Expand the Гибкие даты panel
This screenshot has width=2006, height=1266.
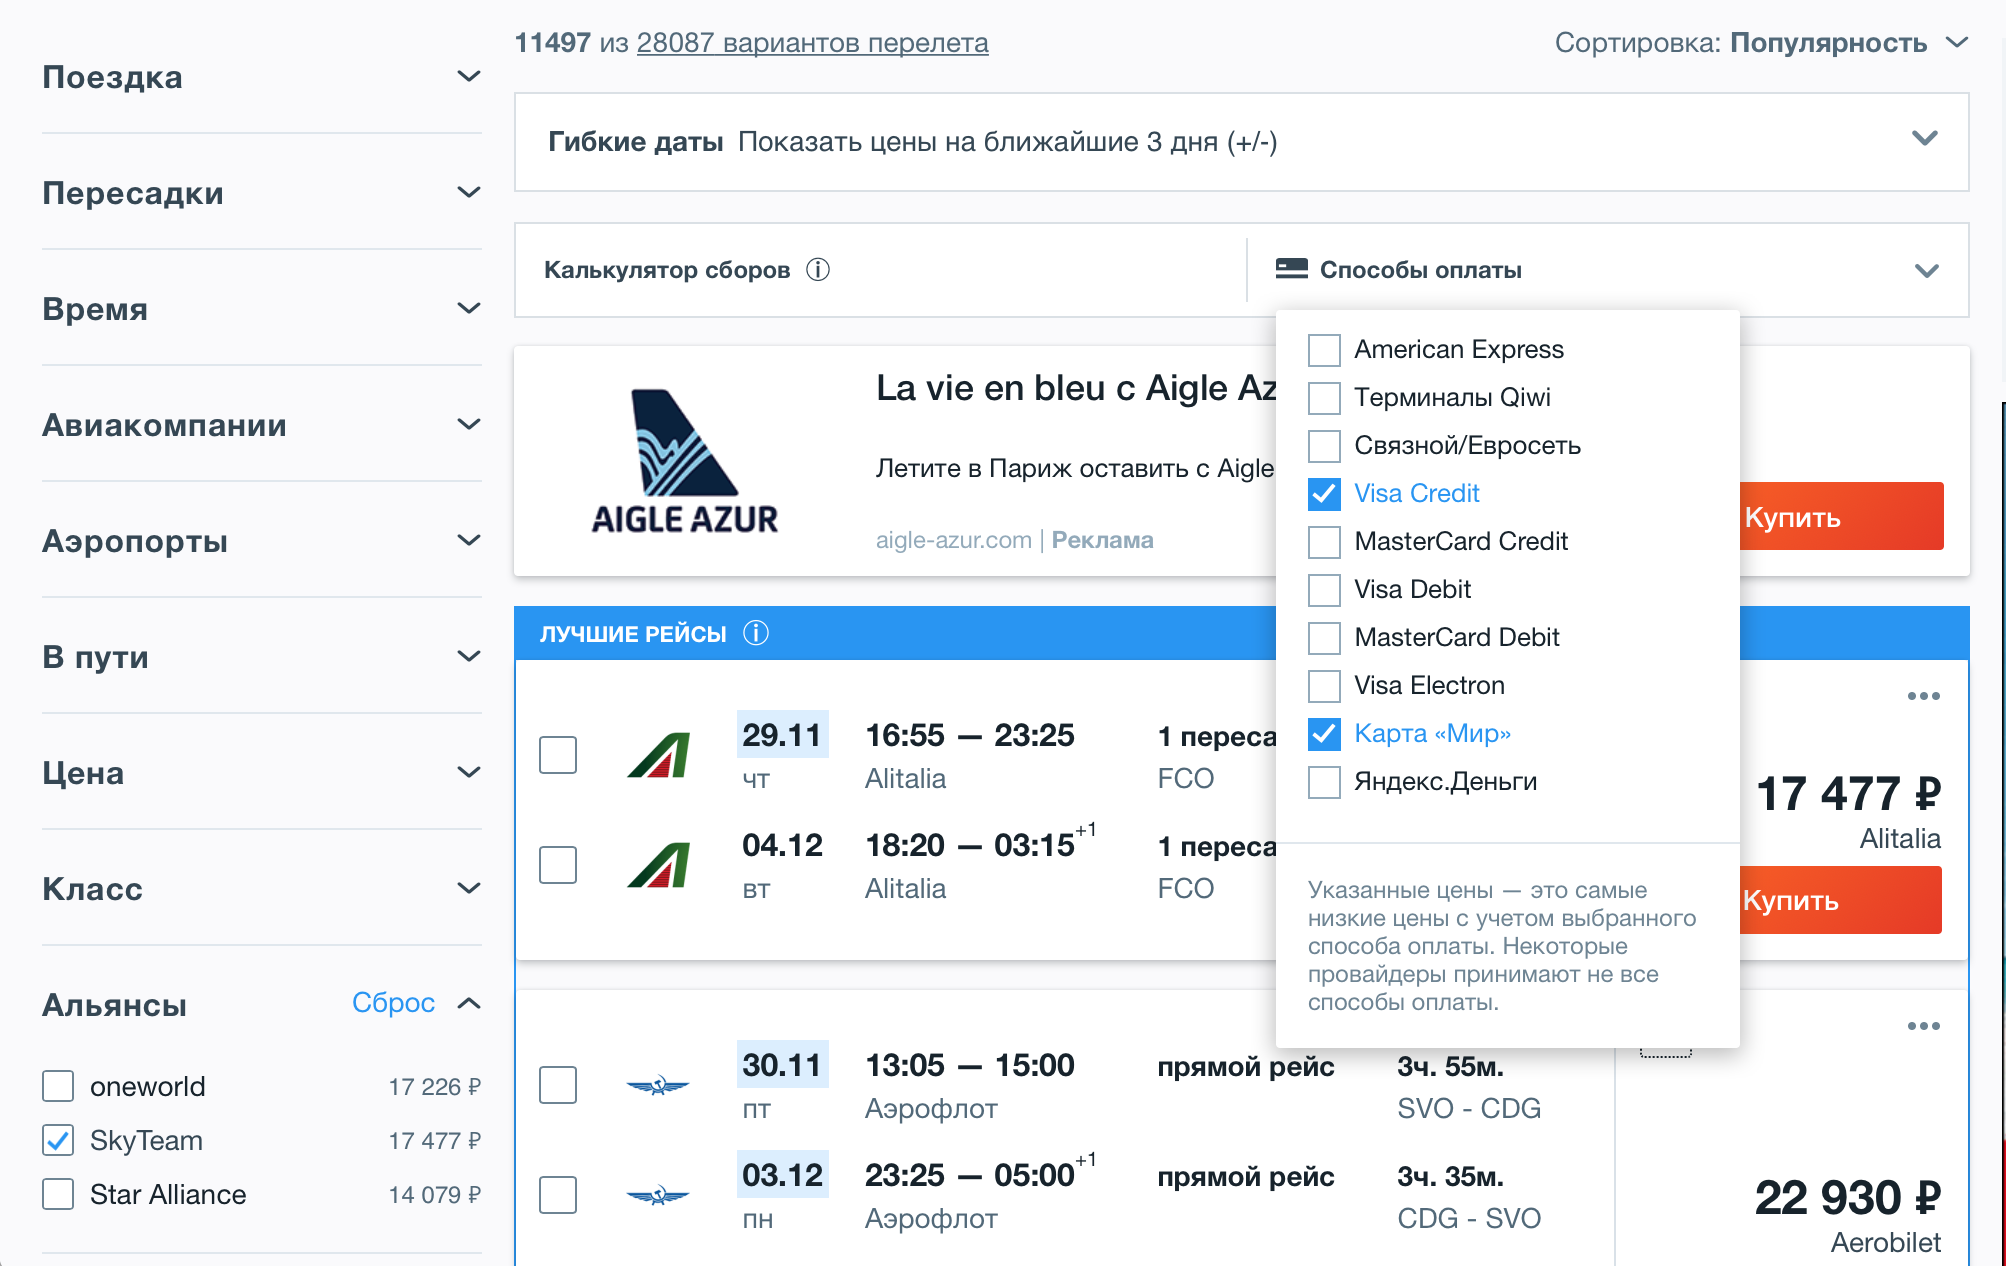(1924, 139)
